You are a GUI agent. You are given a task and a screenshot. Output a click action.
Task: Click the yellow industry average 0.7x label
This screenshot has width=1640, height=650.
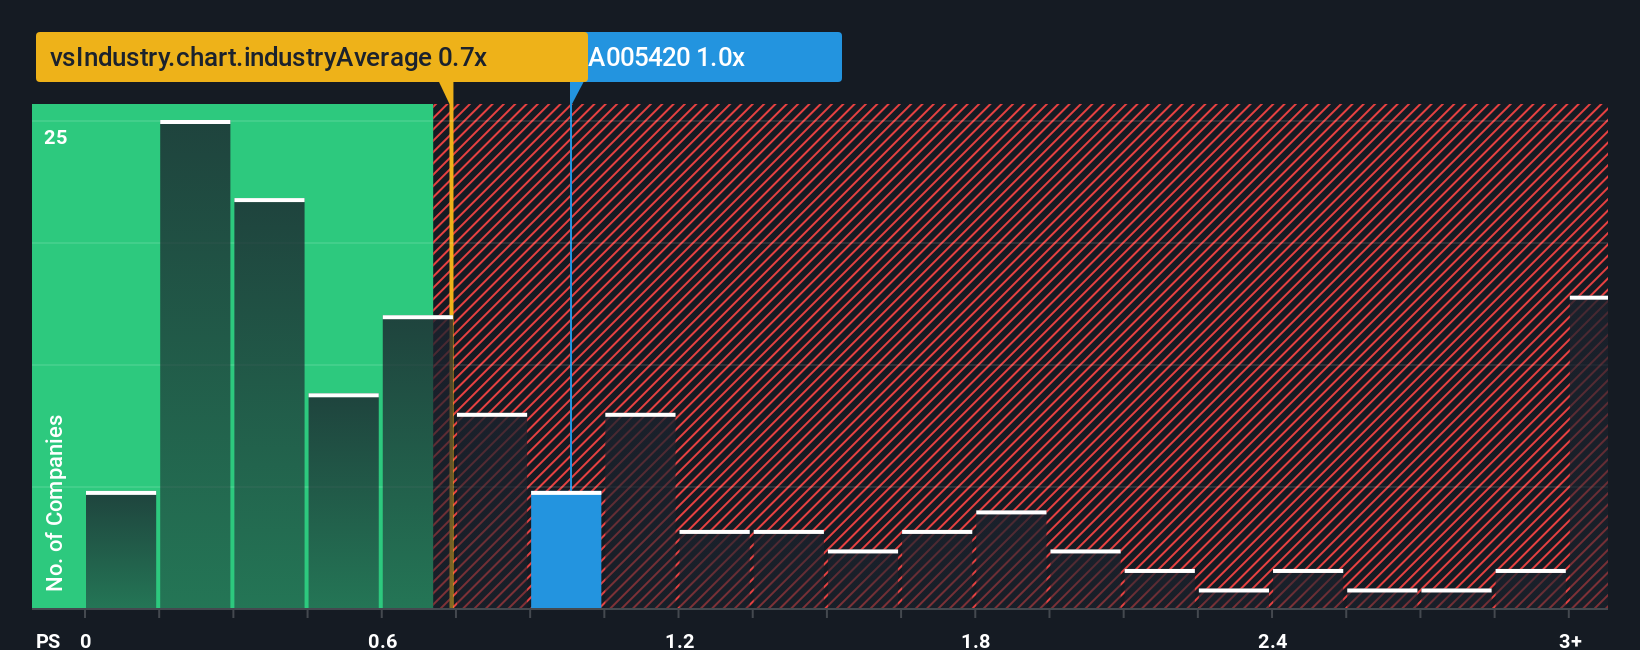tap(311, 57)
